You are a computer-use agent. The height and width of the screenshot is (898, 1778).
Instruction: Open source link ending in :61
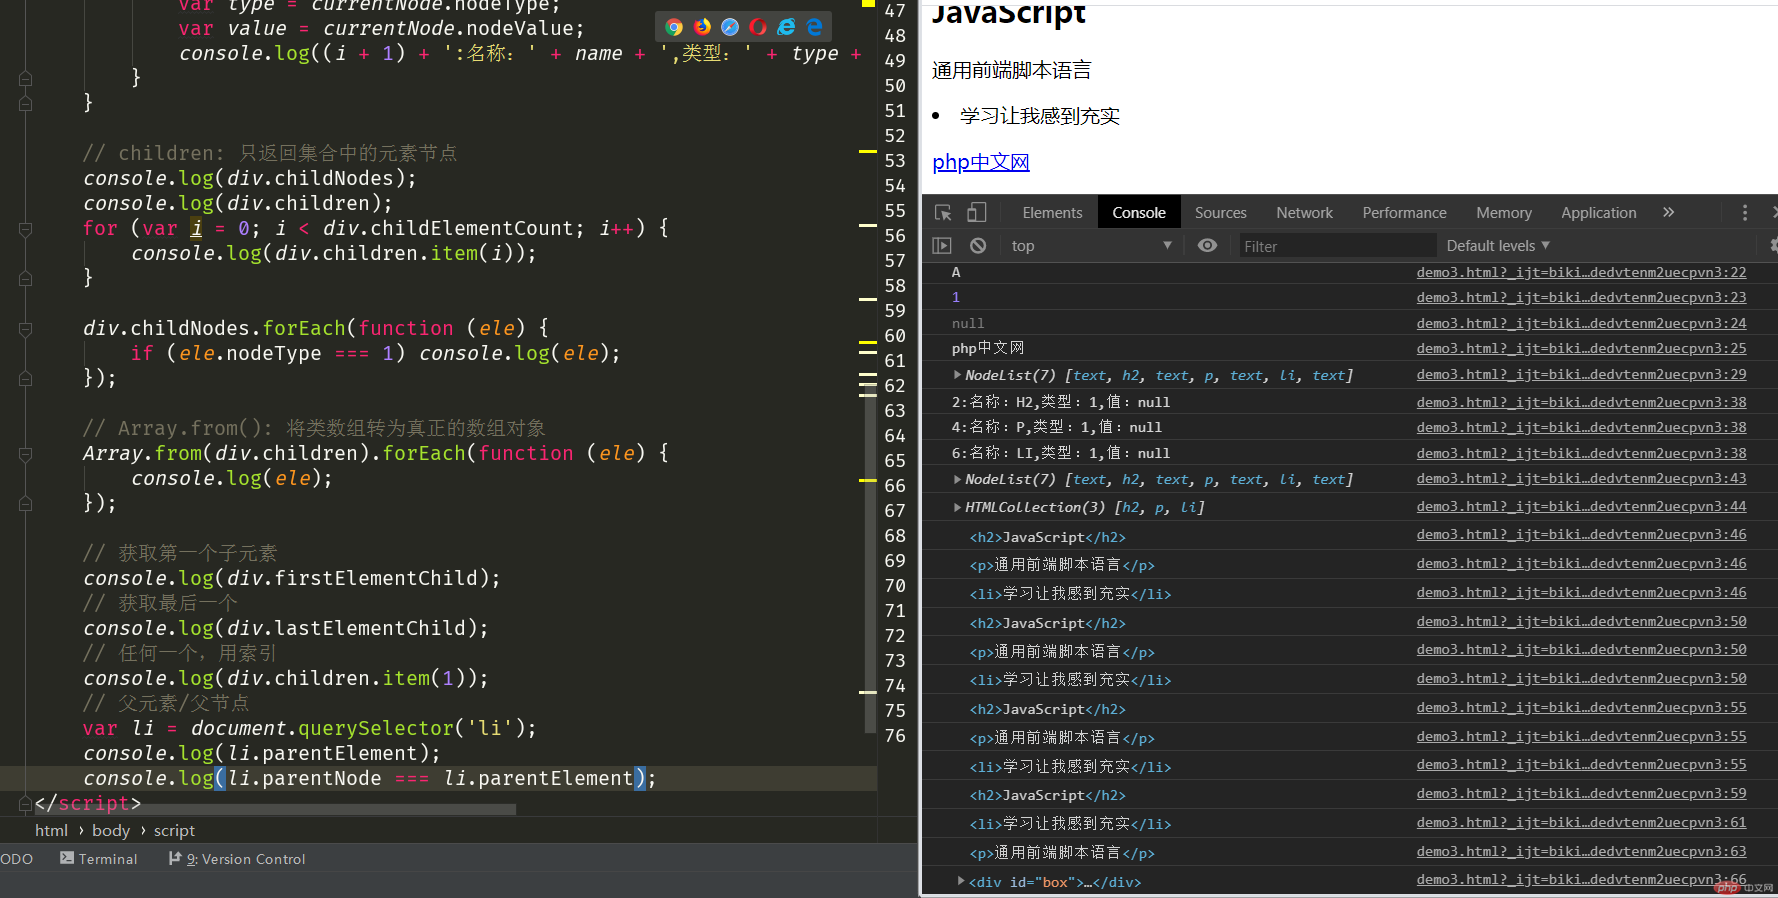coord(1581,822)
